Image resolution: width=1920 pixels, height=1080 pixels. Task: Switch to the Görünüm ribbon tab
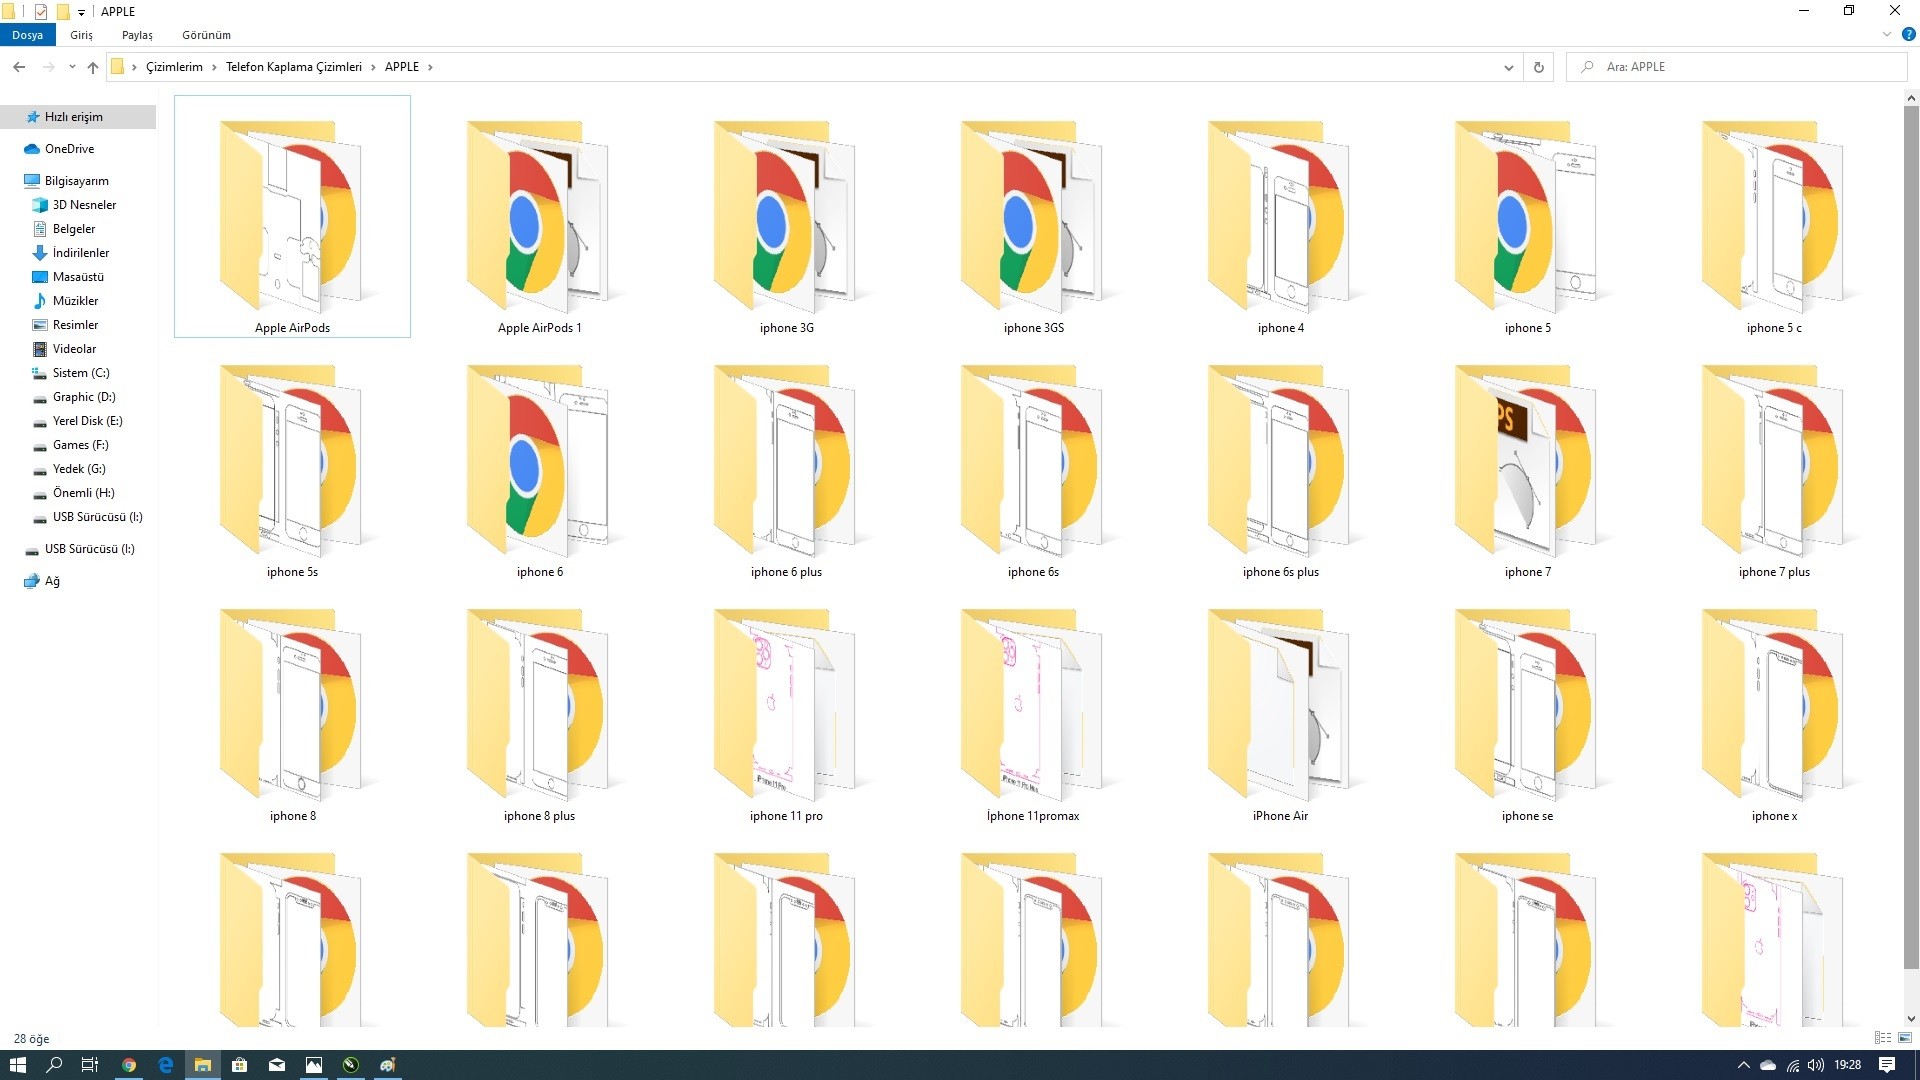(206, 35)
